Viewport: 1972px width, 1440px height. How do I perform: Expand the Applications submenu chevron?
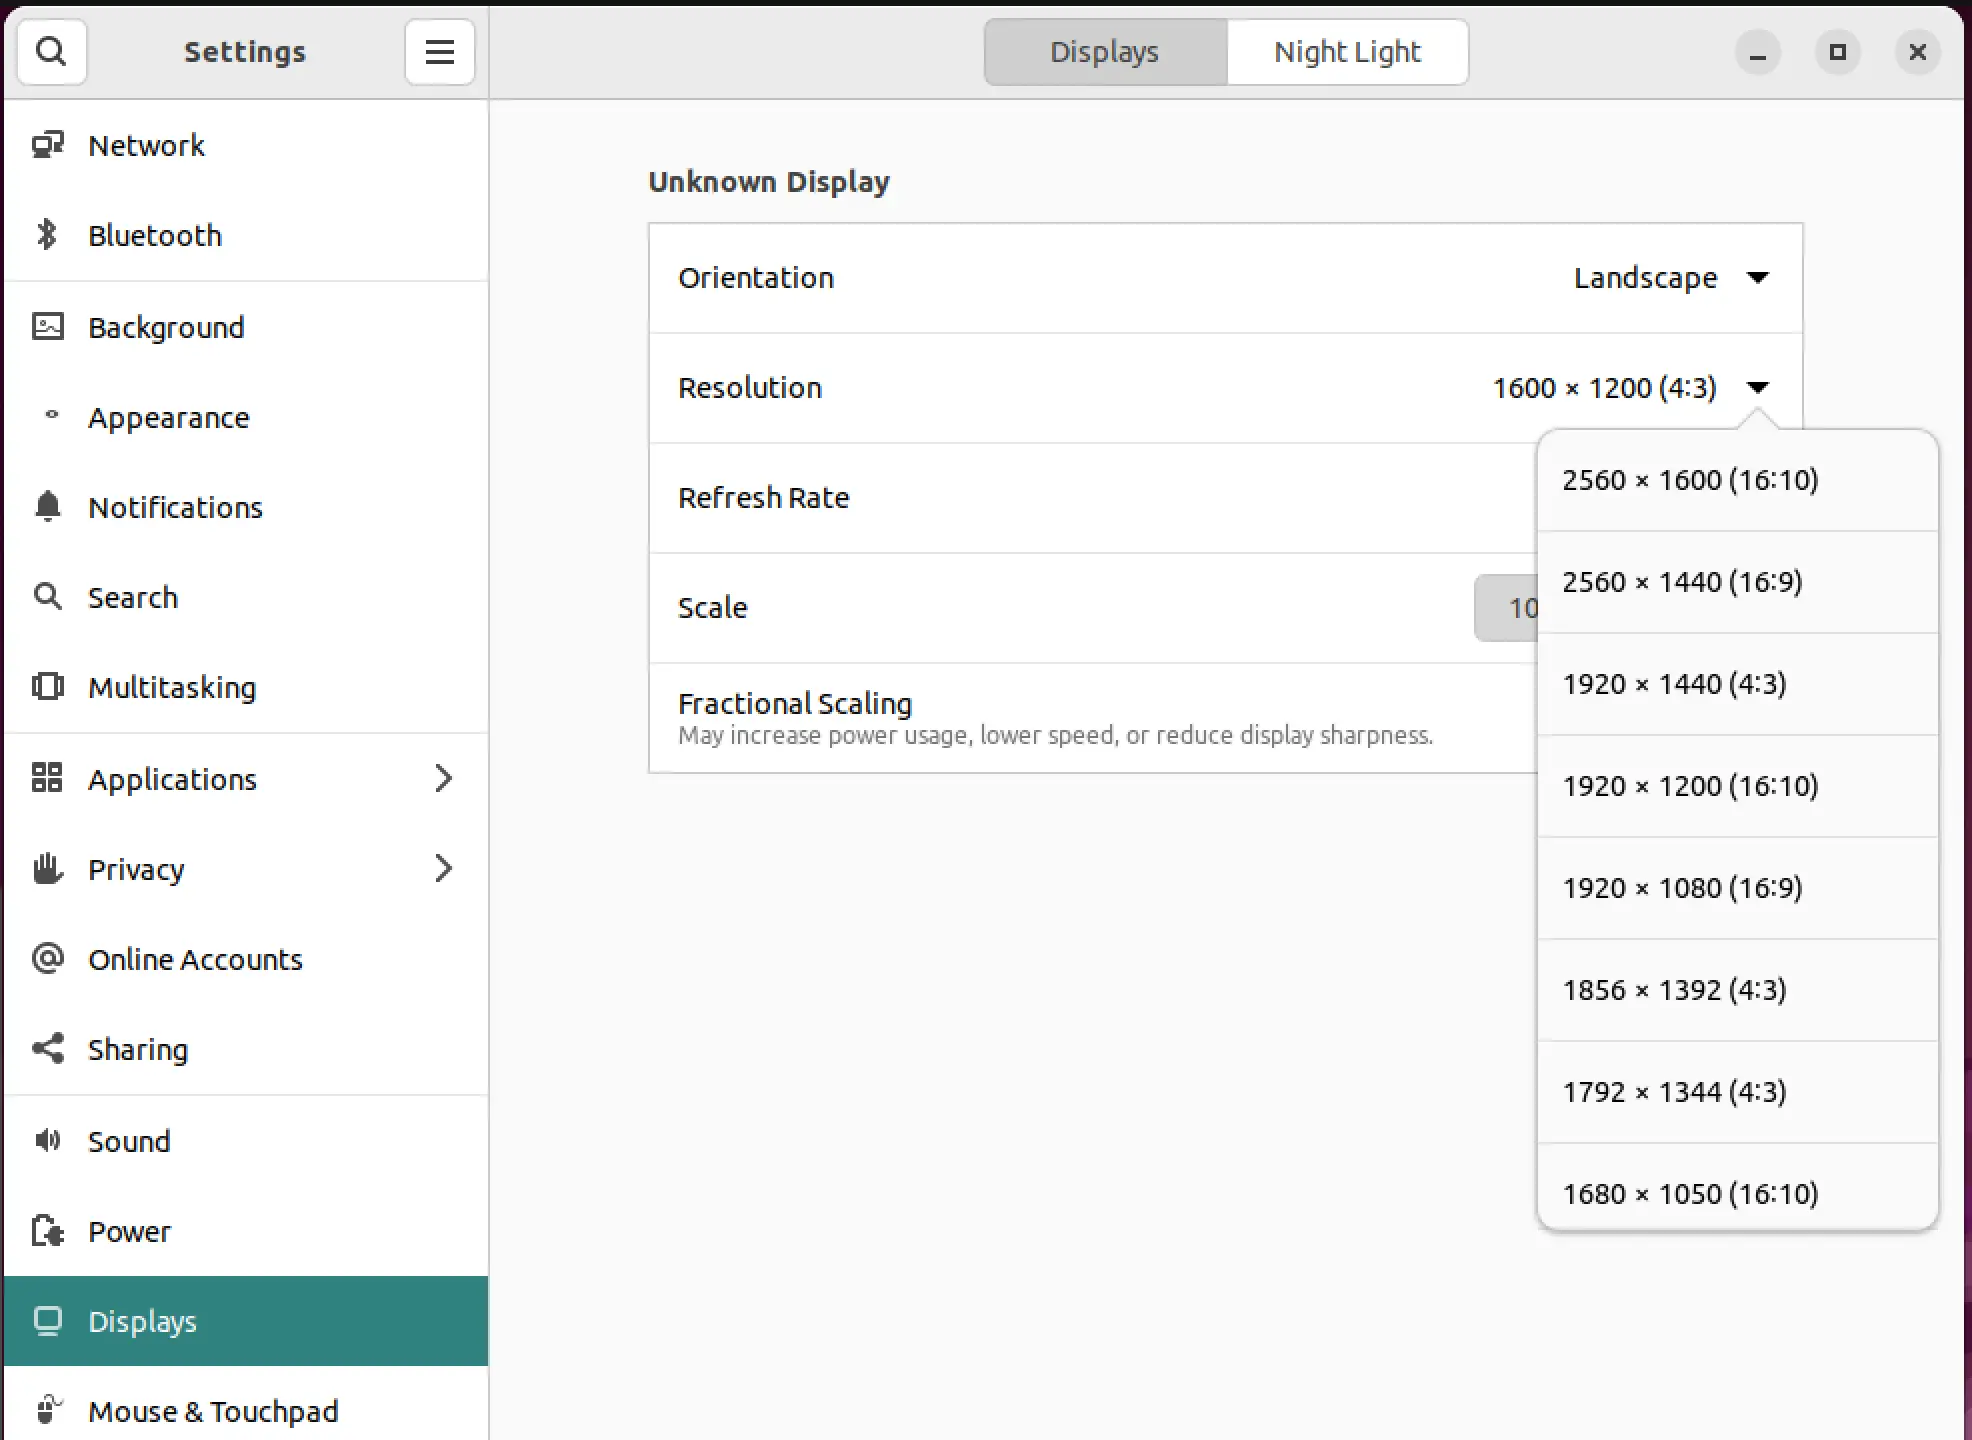[x=444, y=778]
